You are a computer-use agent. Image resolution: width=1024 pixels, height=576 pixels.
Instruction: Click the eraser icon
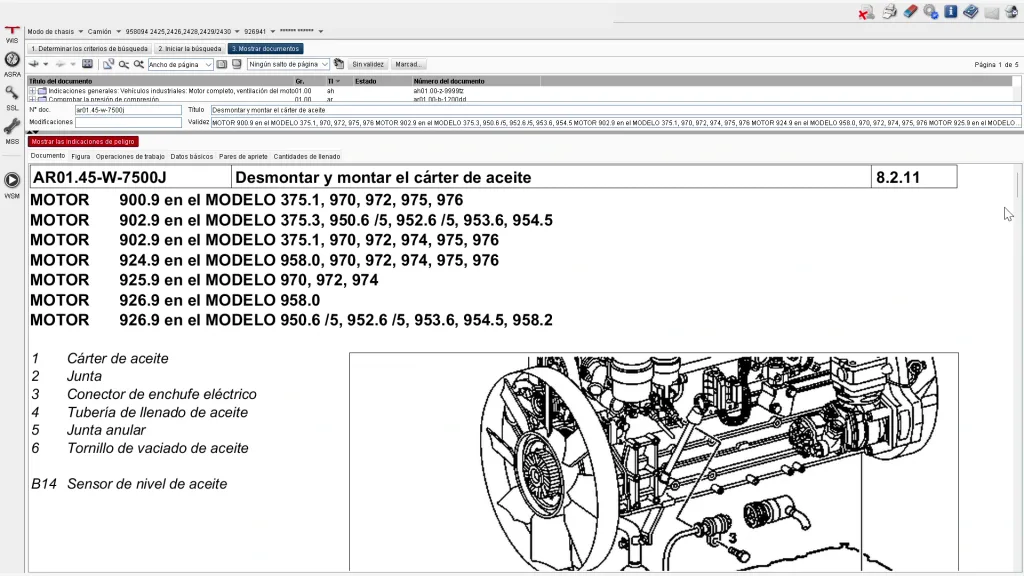(910, 12)
